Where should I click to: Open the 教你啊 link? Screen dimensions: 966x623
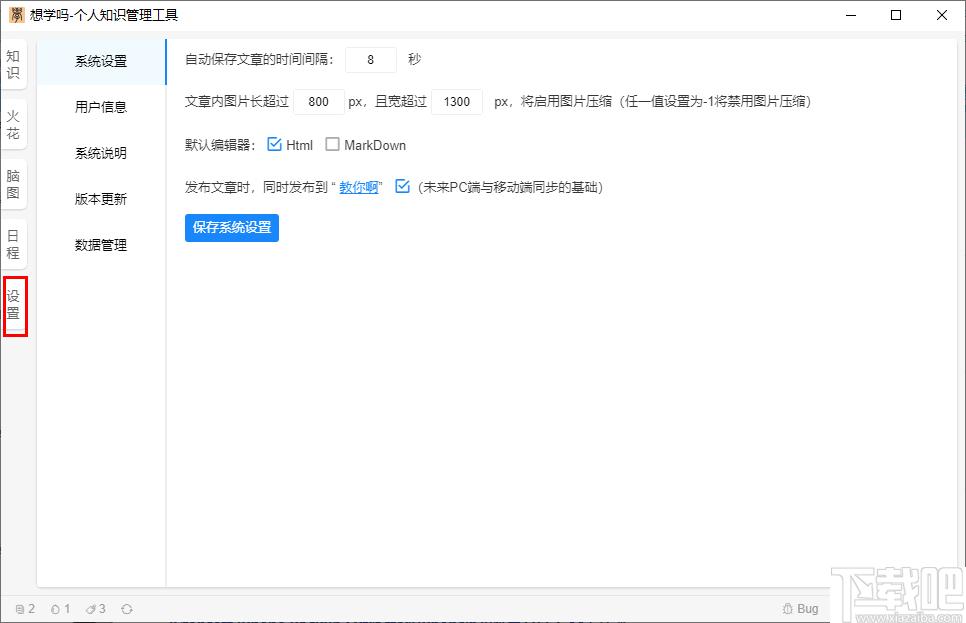tap(359, 187)
